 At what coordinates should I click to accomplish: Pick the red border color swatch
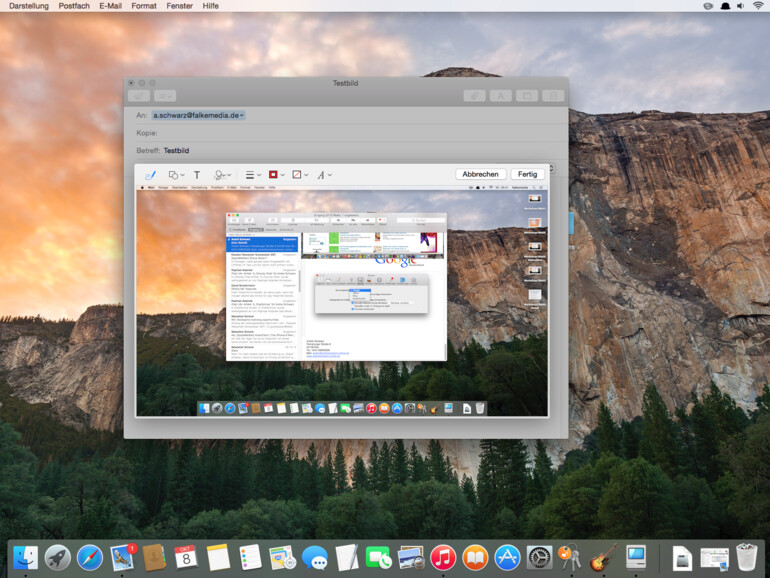pyautogui.click(x=274, y=175)
